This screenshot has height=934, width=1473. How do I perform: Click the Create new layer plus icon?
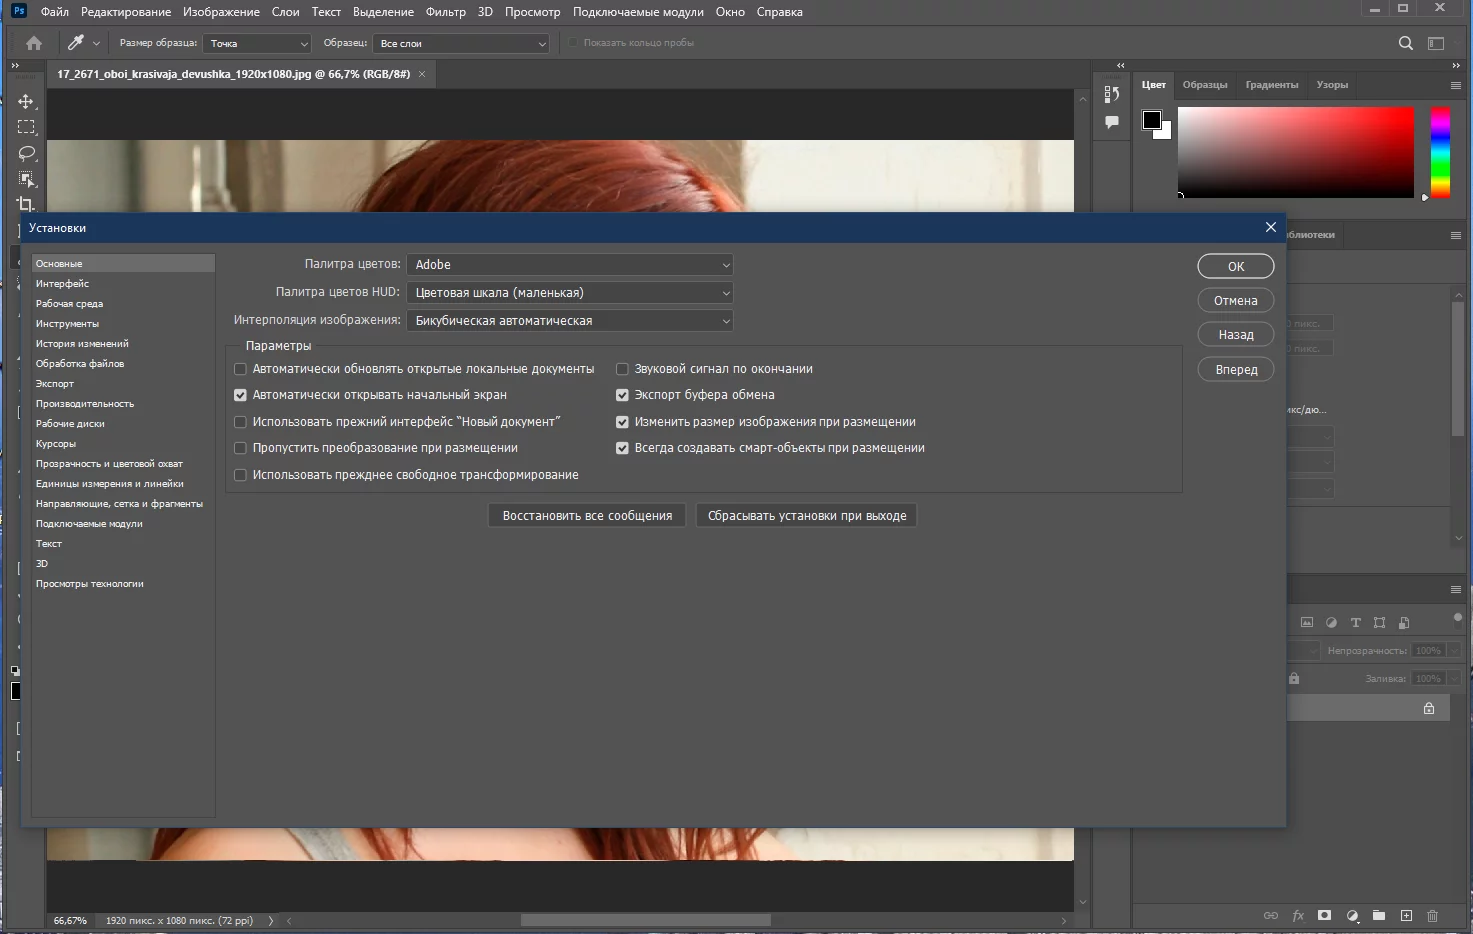coord(1406,915)
